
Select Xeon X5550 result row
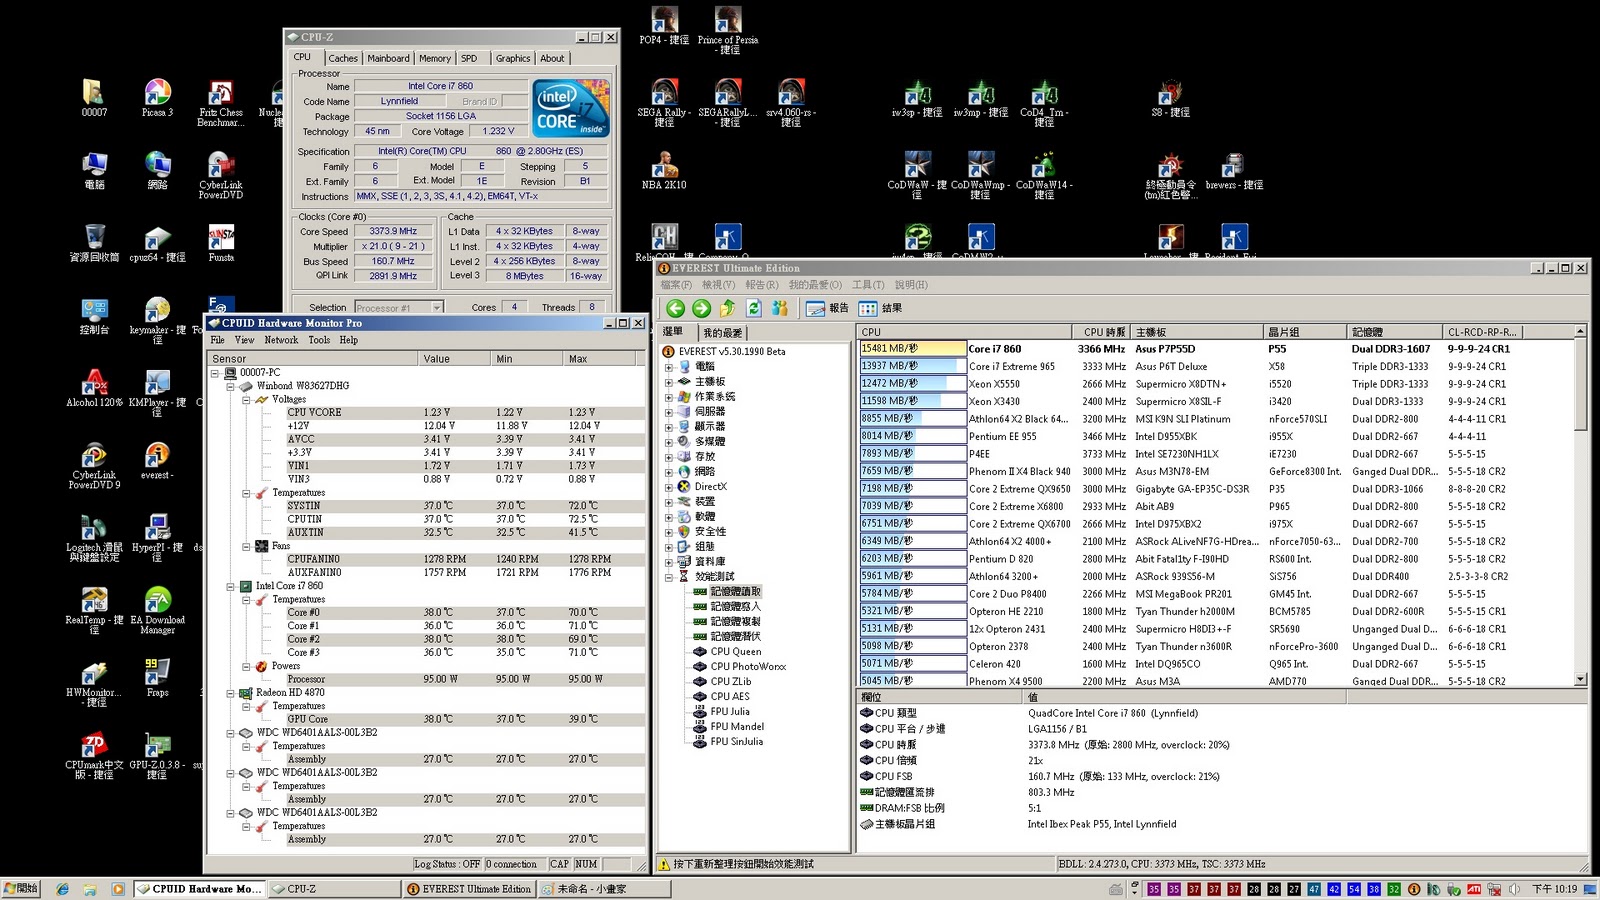[x=1216, y=384]
